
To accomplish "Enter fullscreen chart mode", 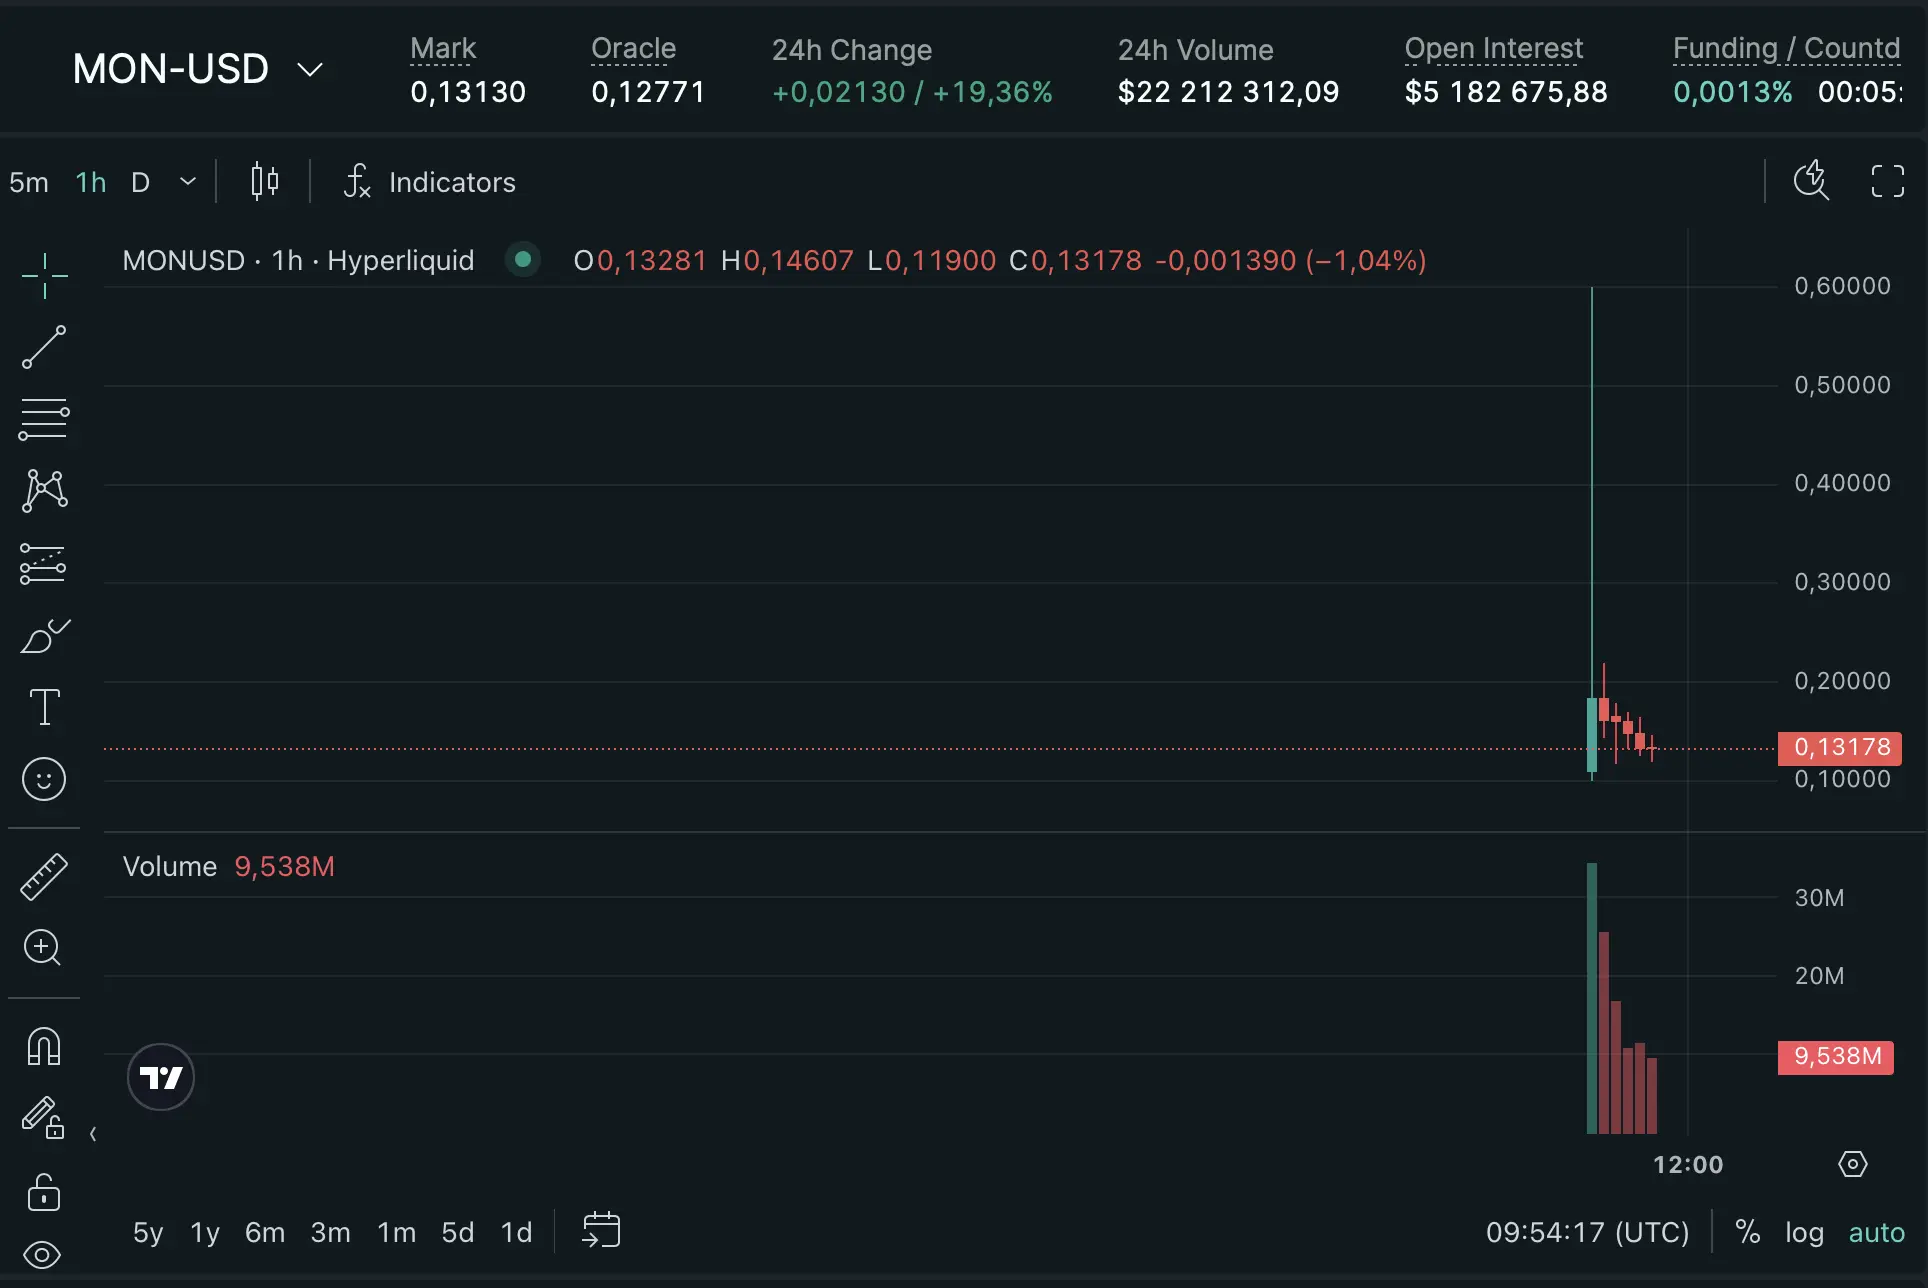I will point(1887,182).
